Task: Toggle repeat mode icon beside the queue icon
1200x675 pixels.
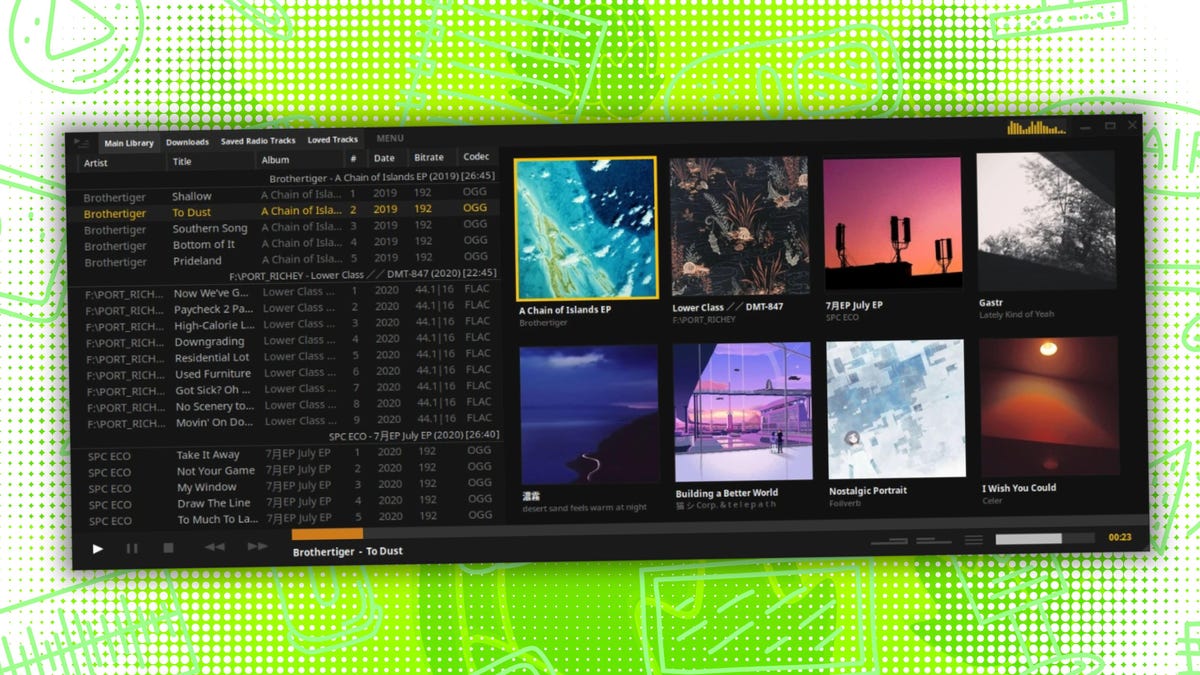Action: [x=934, y=541]
